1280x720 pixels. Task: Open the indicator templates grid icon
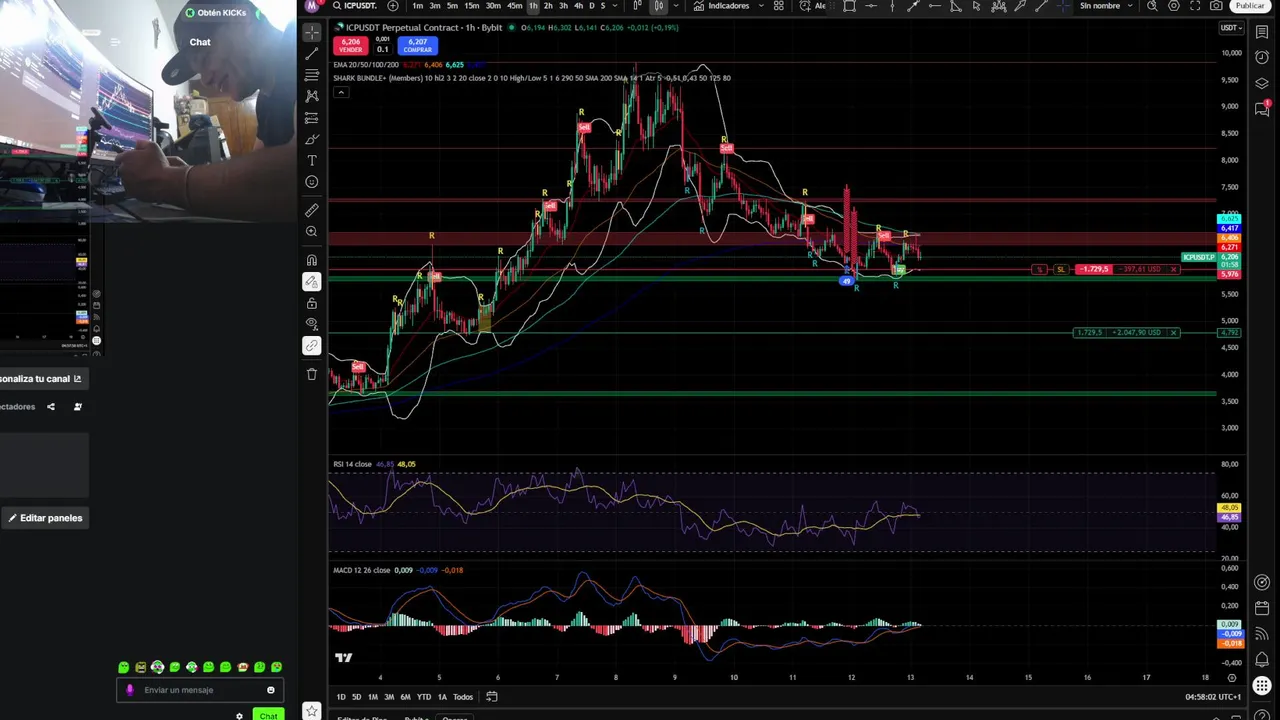(x=779, y=6)
